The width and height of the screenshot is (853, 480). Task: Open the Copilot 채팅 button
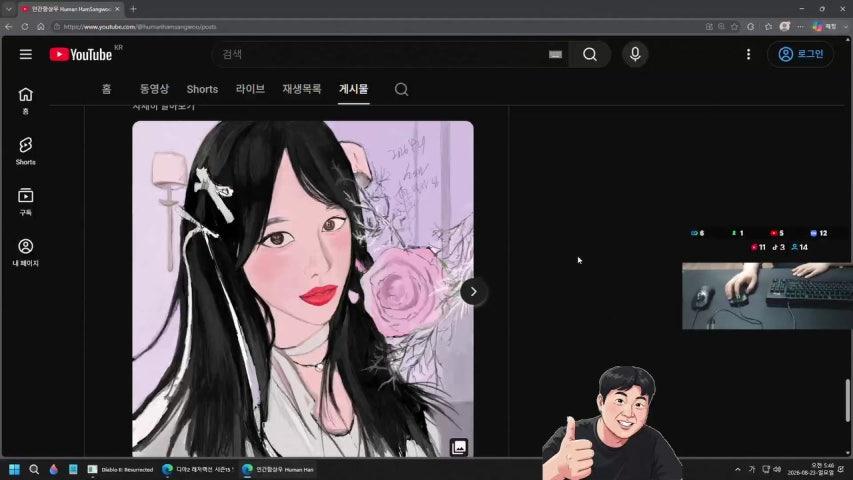pos(824,26)
